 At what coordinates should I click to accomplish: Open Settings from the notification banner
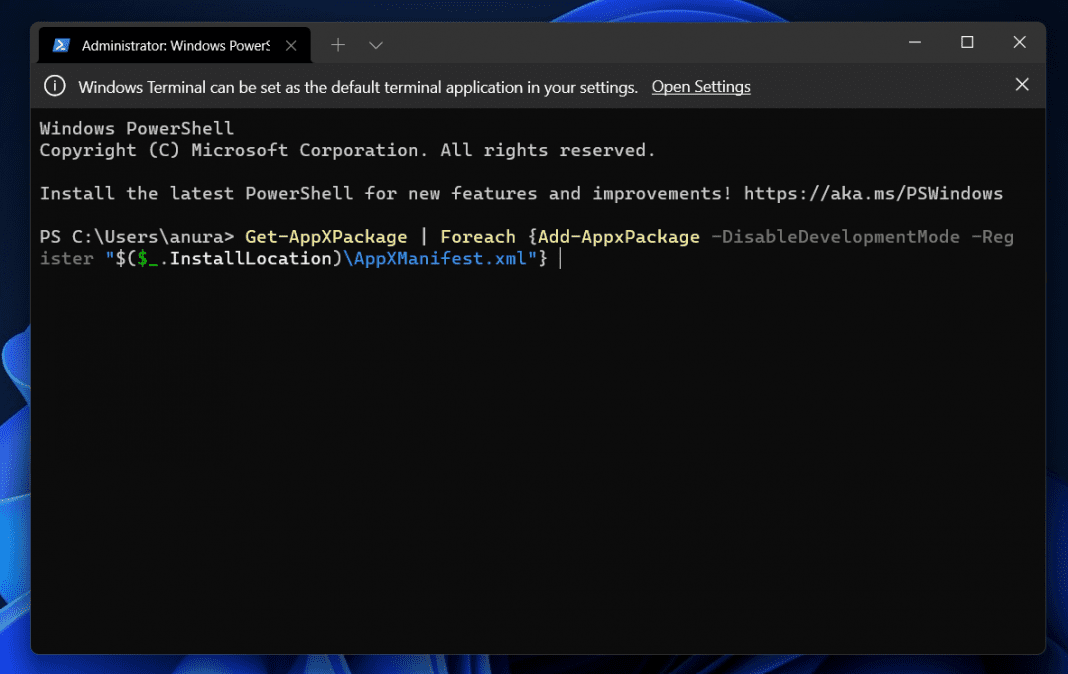pos(700,86)
